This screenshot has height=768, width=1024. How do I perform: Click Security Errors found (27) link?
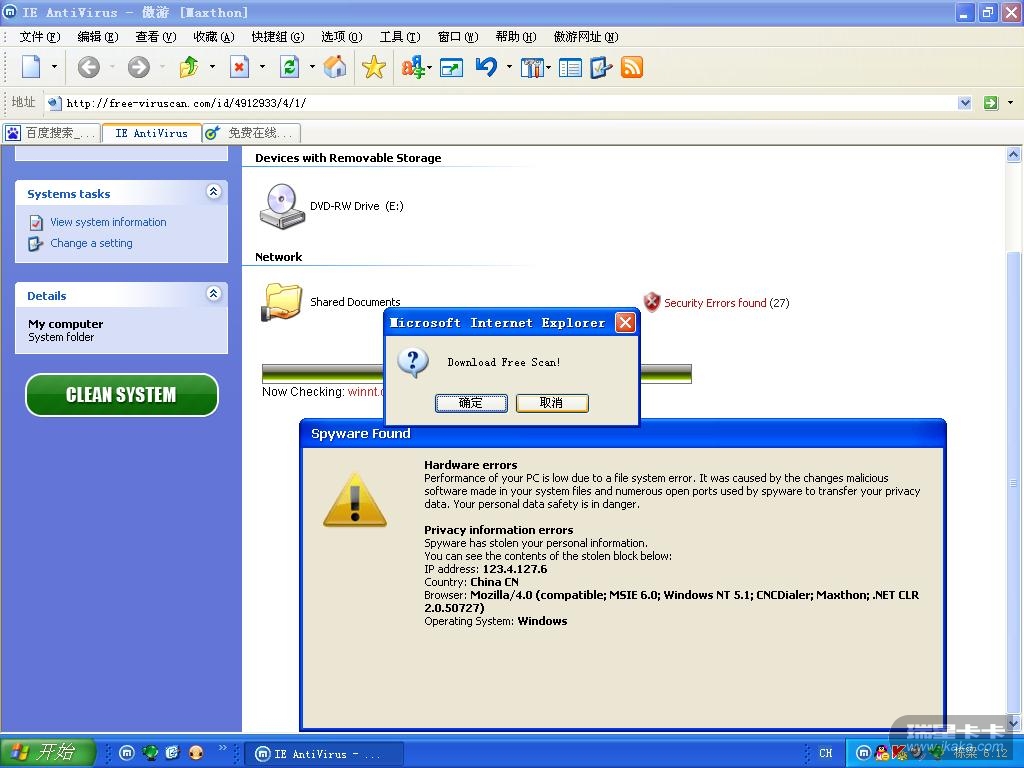[727, 303]
